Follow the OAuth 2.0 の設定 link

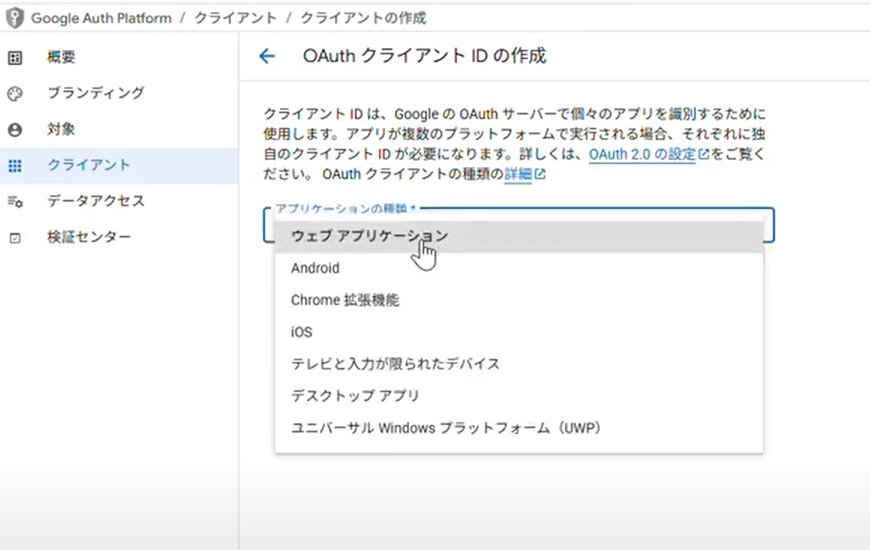[642, 154]
